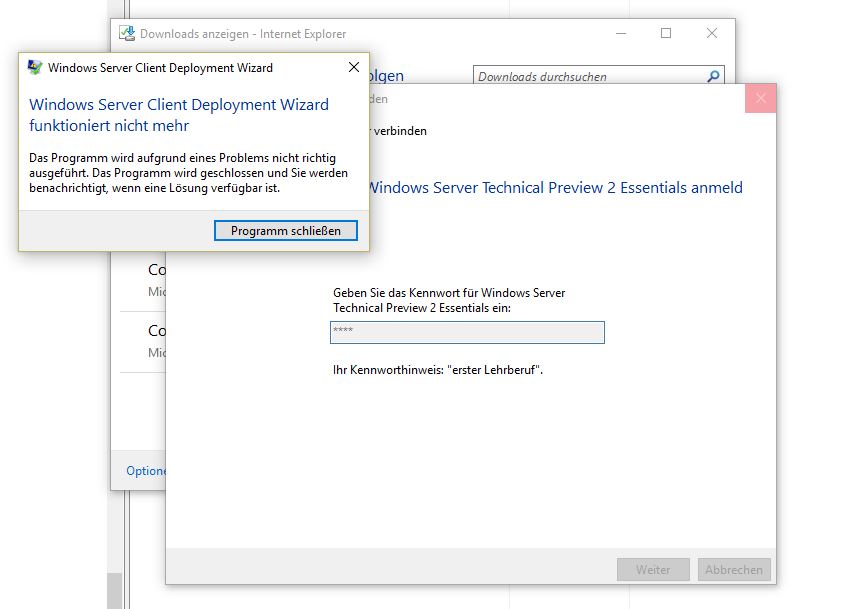Click the Abbrechen button
854x609 pixels.
click(x=734, y=569)
